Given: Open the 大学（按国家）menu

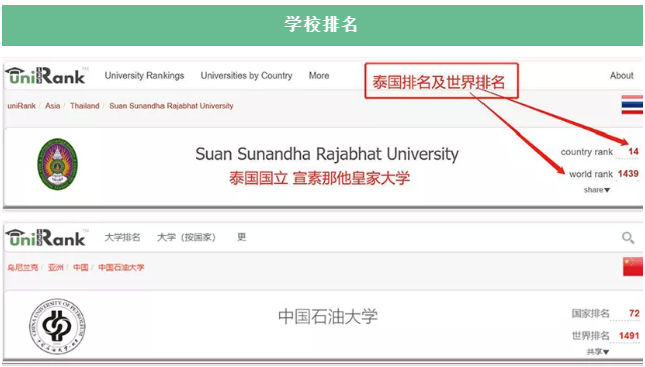Looking at the screenshot, I should (x=186, y=237).
